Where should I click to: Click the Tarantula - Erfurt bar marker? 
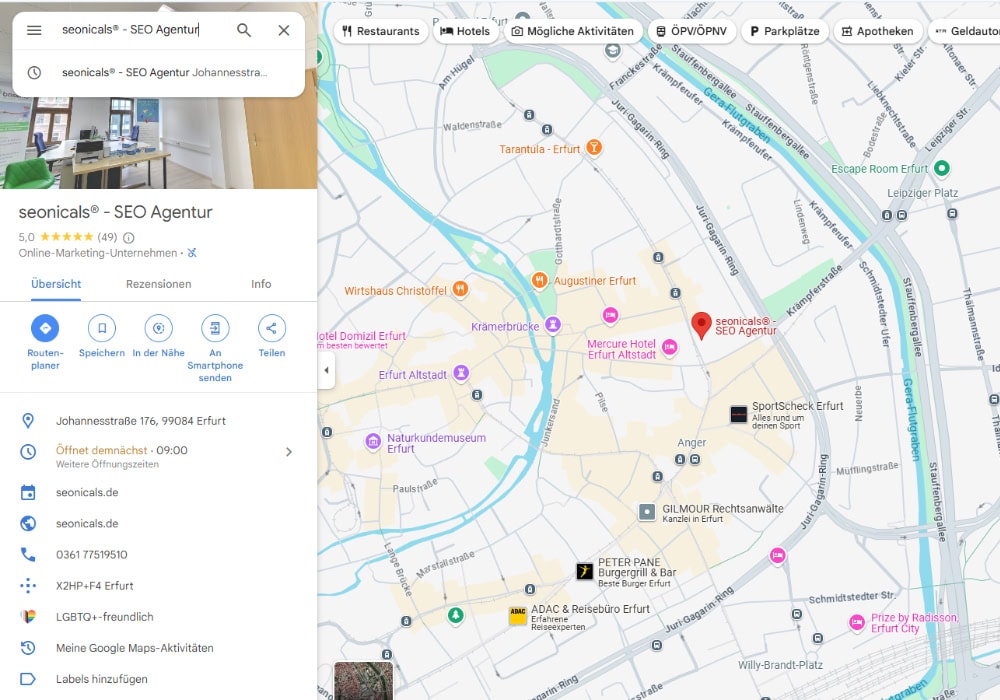[594, 148]
